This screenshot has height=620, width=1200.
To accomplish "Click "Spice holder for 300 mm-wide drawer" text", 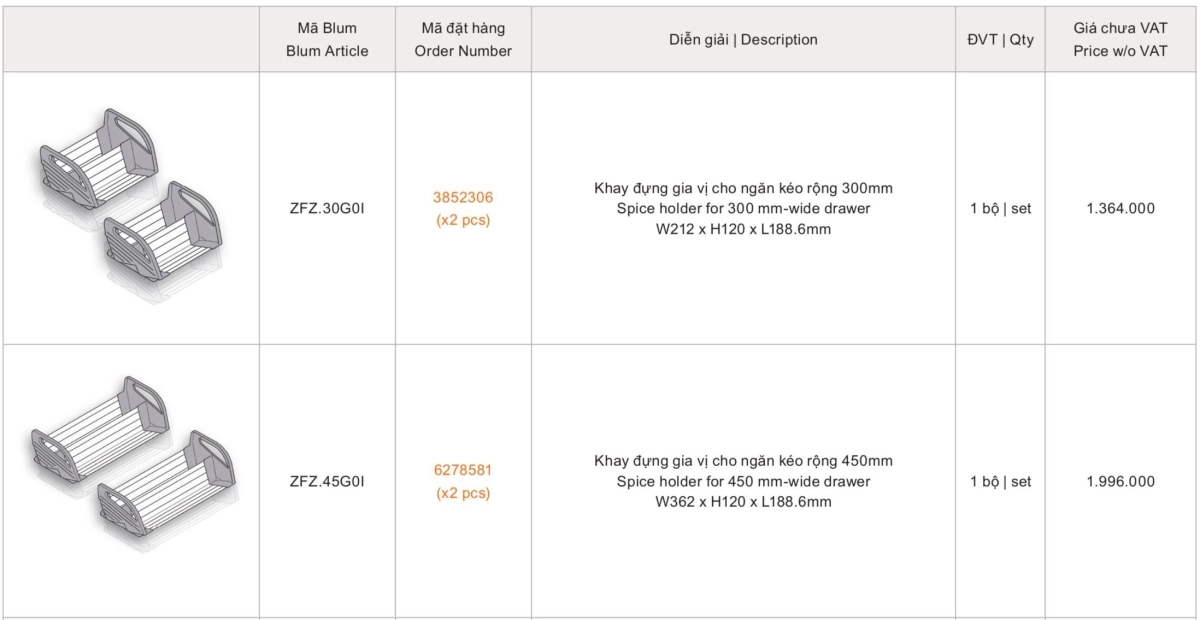I will pos(743,209).
